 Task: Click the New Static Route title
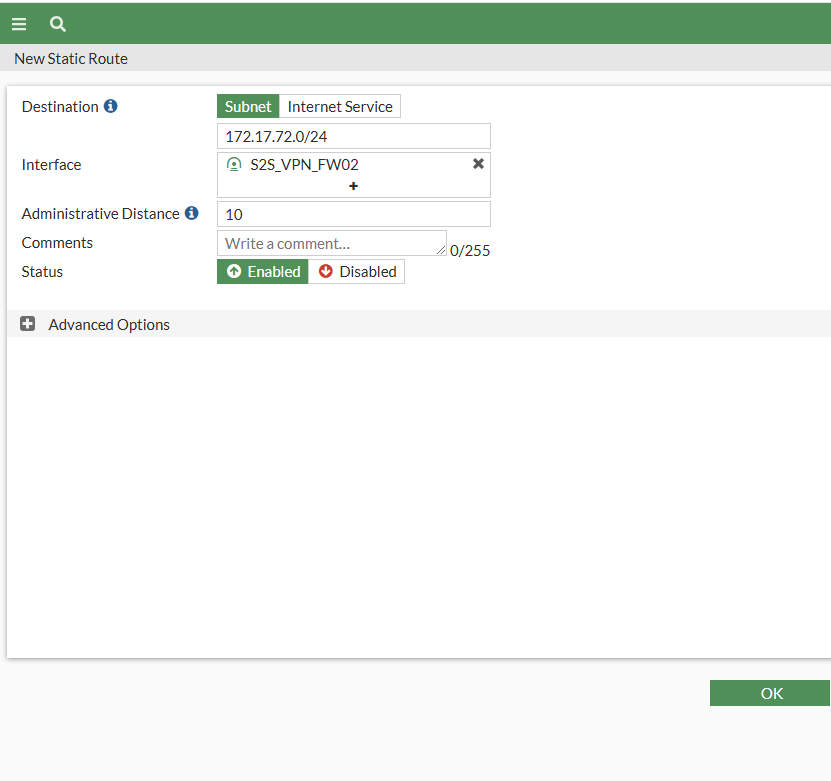pyautogui.click(x=71, y=58)
